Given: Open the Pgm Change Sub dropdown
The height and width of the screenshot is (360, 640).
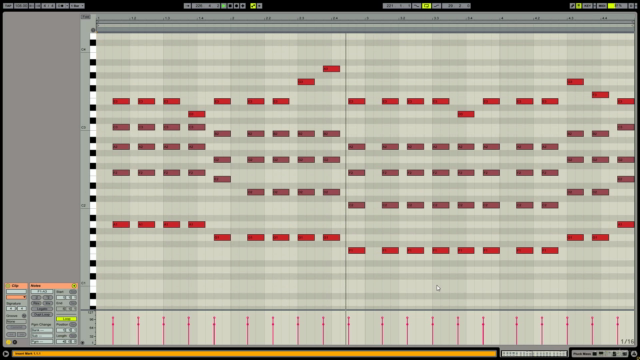Looking at the screenshot, I should coord(42,336).
